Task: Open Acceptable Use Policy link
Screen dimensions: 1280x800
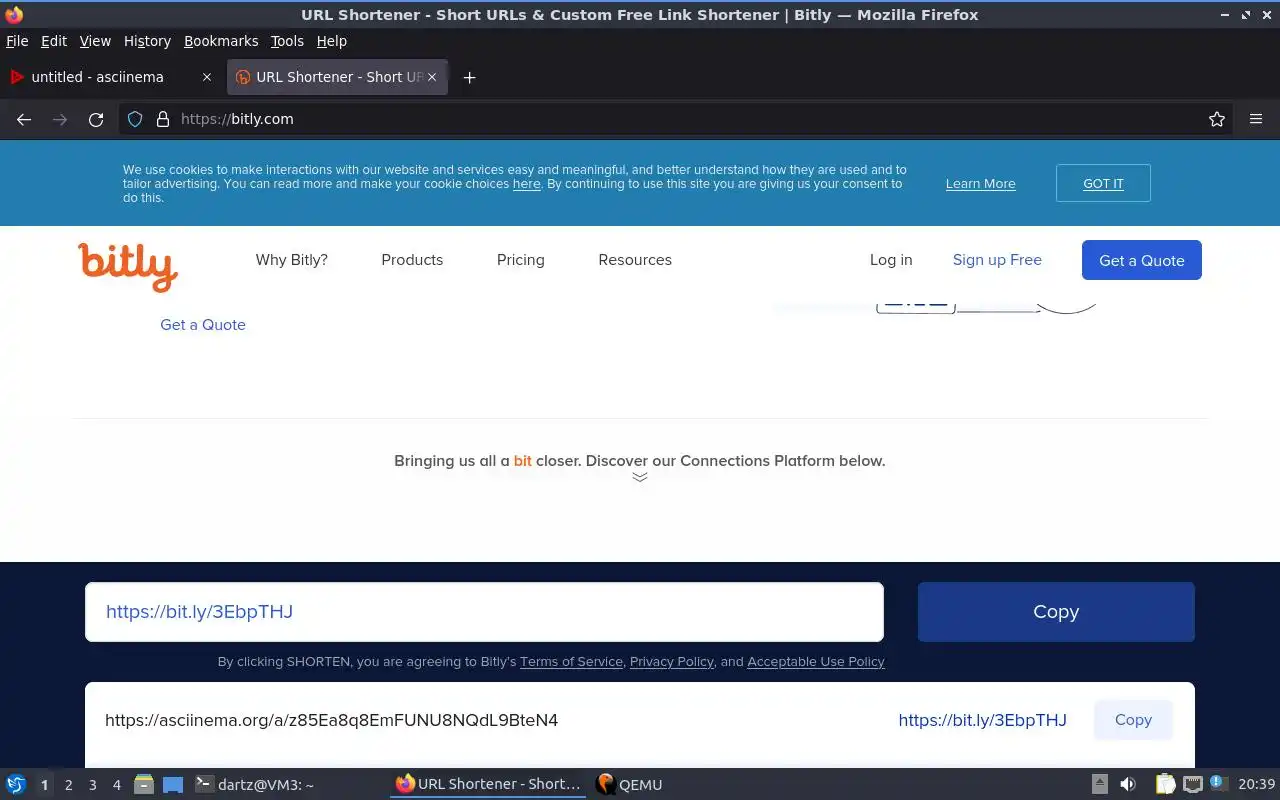Action: pyautogui.click(x=816, y=662)
